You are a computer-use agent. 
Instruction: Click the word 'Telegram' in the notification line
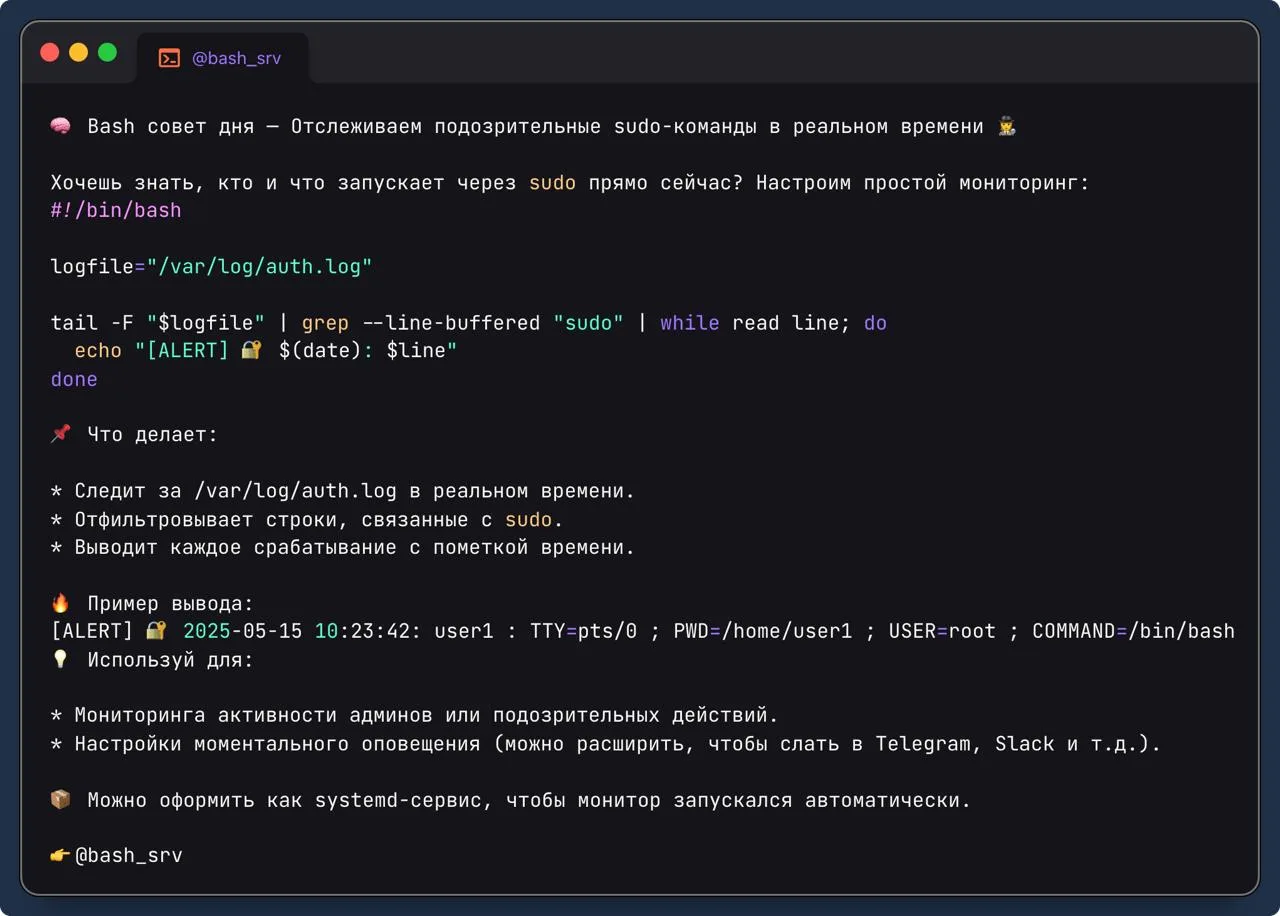click(923, 744)
